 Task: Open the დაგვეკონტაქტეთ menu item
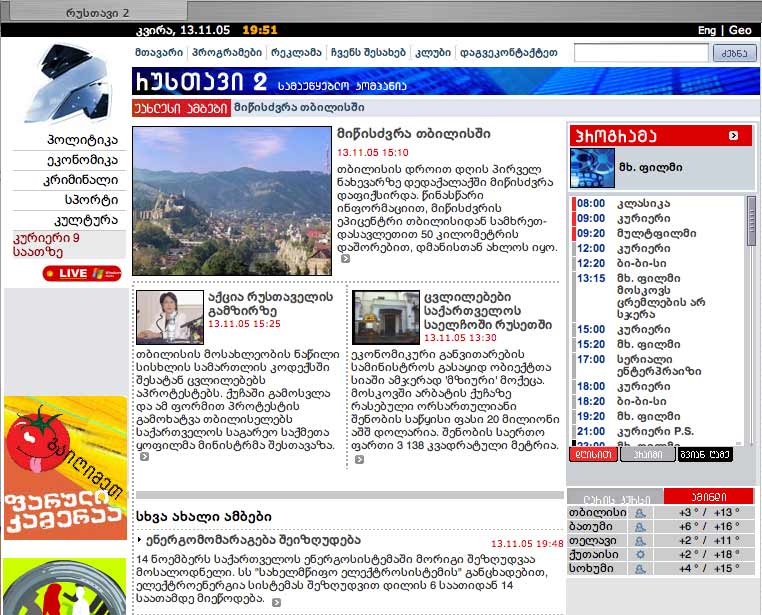point(509,52)
